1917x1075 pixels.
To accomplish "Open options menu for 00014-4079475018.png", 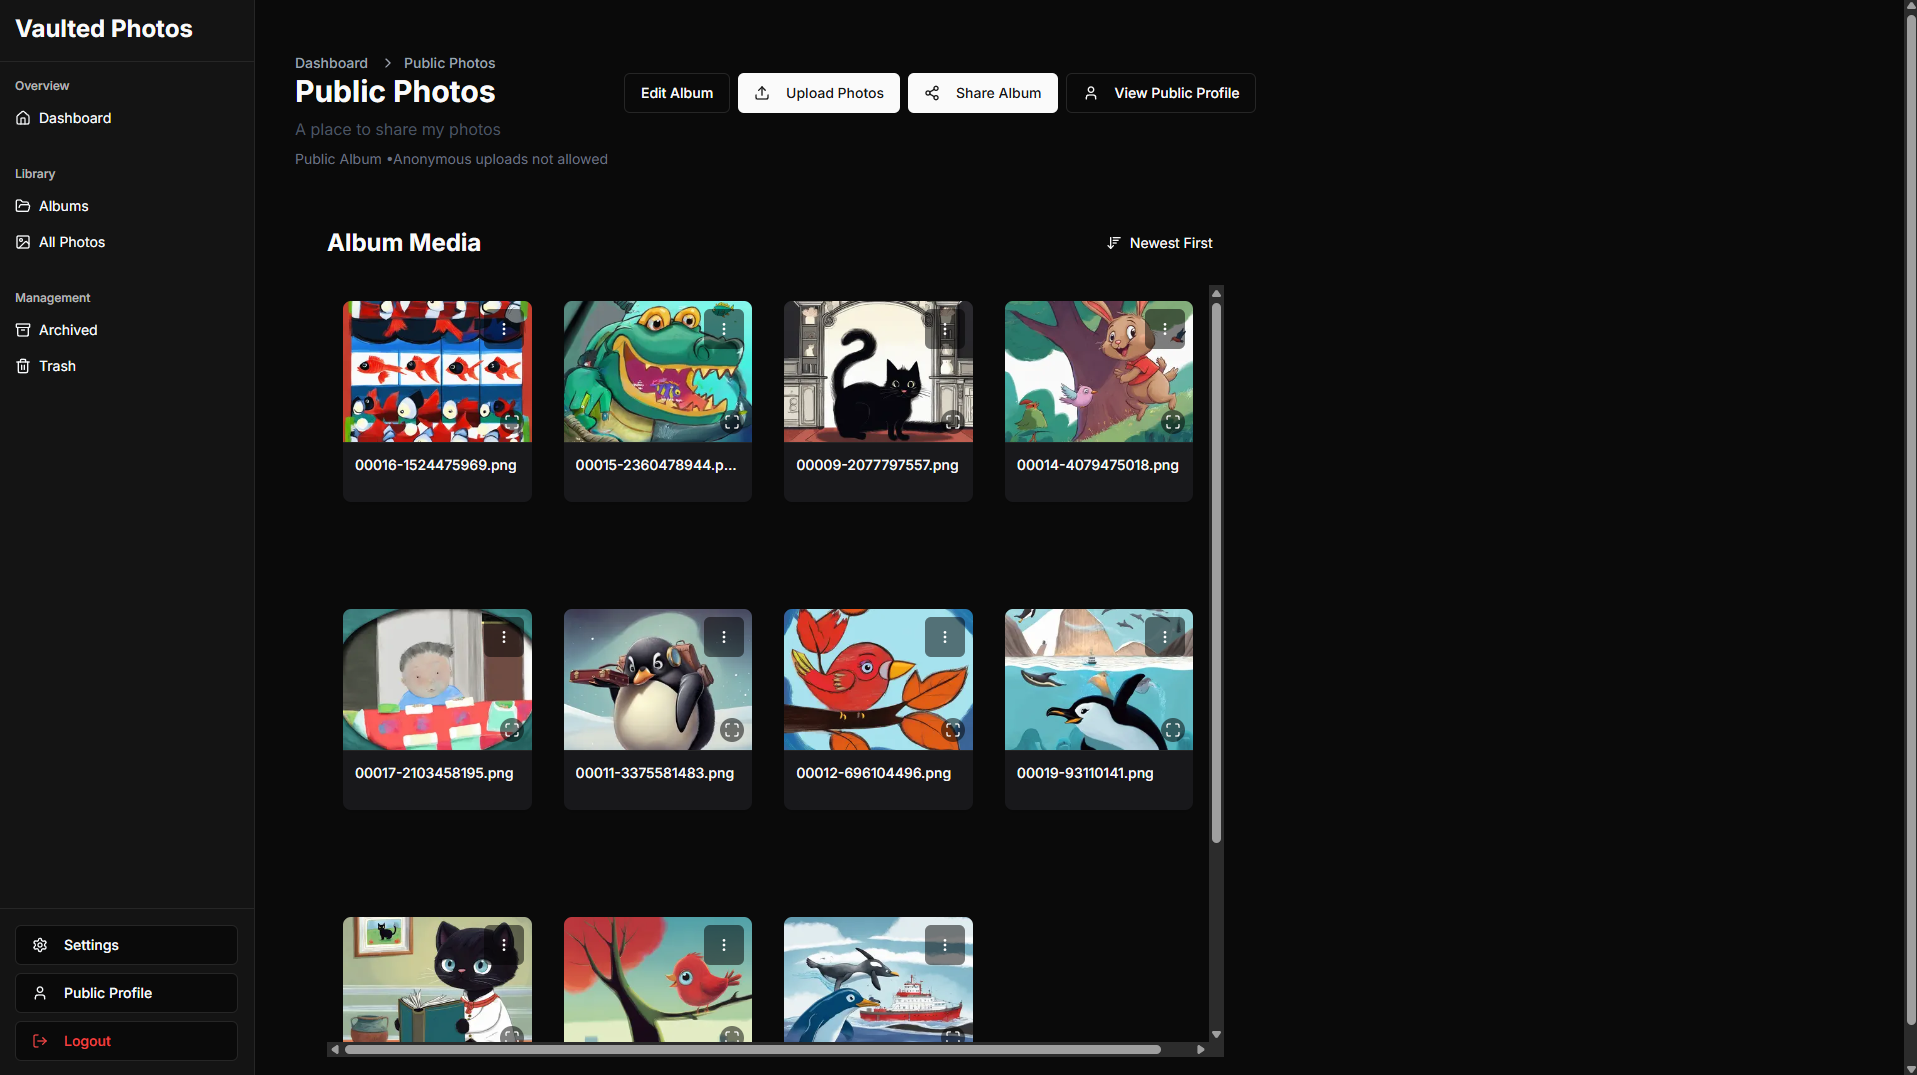I will [1165, 329].
